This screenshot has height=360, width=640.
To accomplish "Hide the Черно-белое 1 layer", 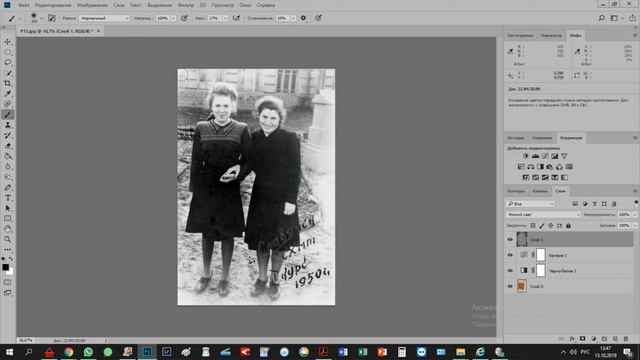I will pos(510,271).
